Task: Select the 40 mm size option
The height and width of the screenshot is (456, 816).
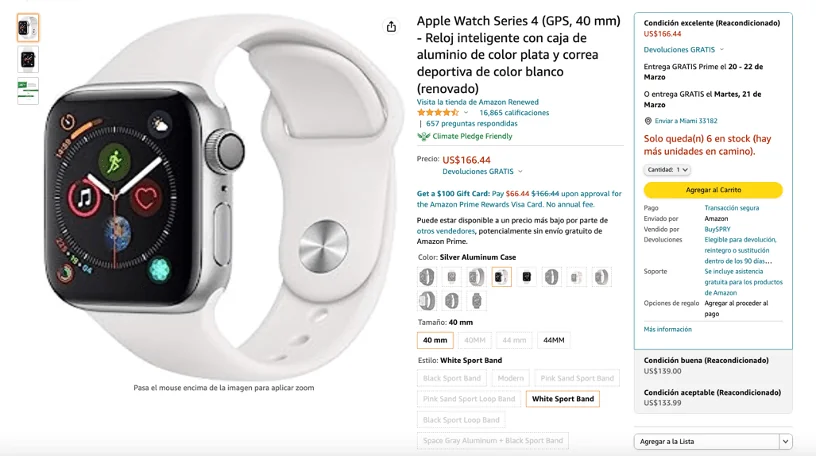Action: coord(435,340)
